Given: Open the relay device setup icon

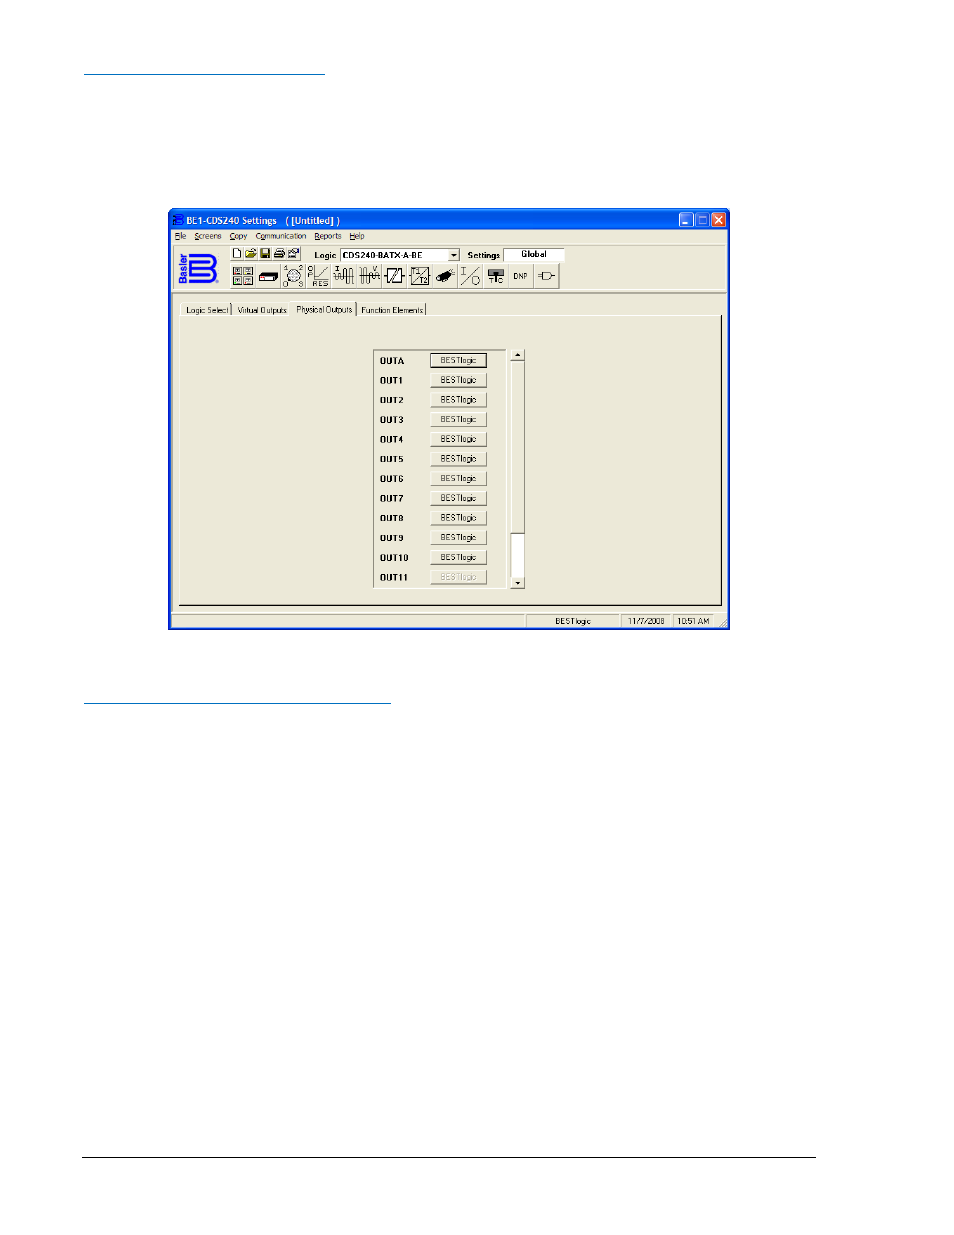Looking at the screenshot, I should (268, 276).
